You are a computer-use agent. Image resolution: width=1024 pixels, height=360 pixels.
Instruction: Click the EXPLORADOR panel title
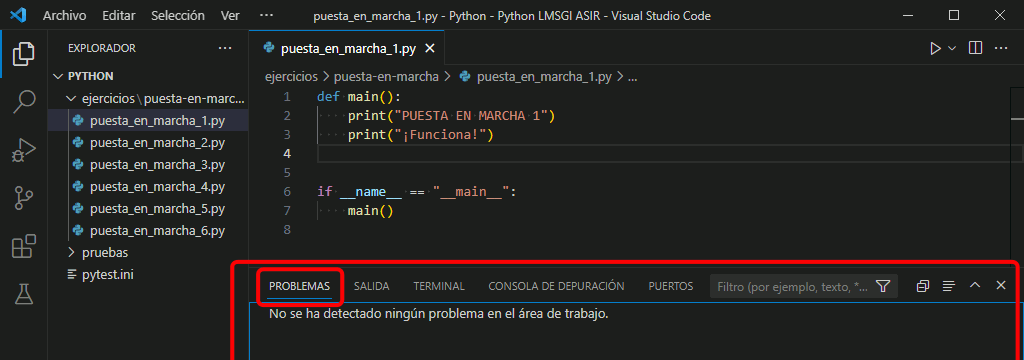(x=102, y=48)
